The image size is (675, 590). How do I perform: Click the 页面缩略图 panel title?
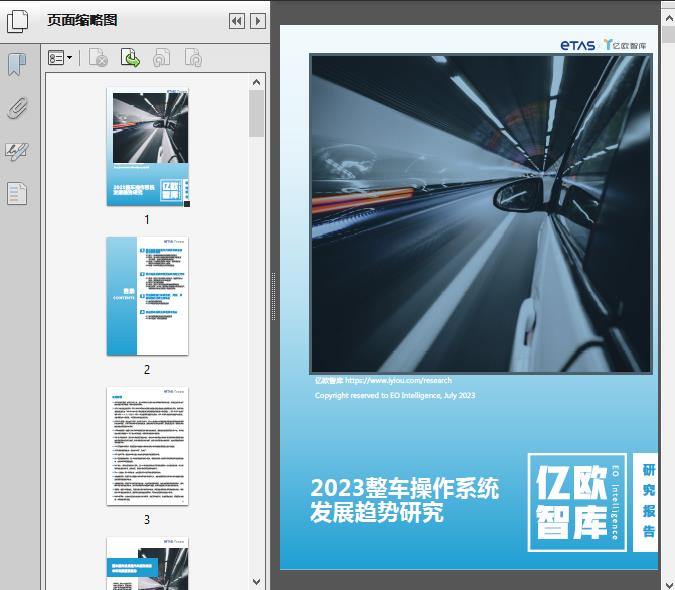[82, 20]
